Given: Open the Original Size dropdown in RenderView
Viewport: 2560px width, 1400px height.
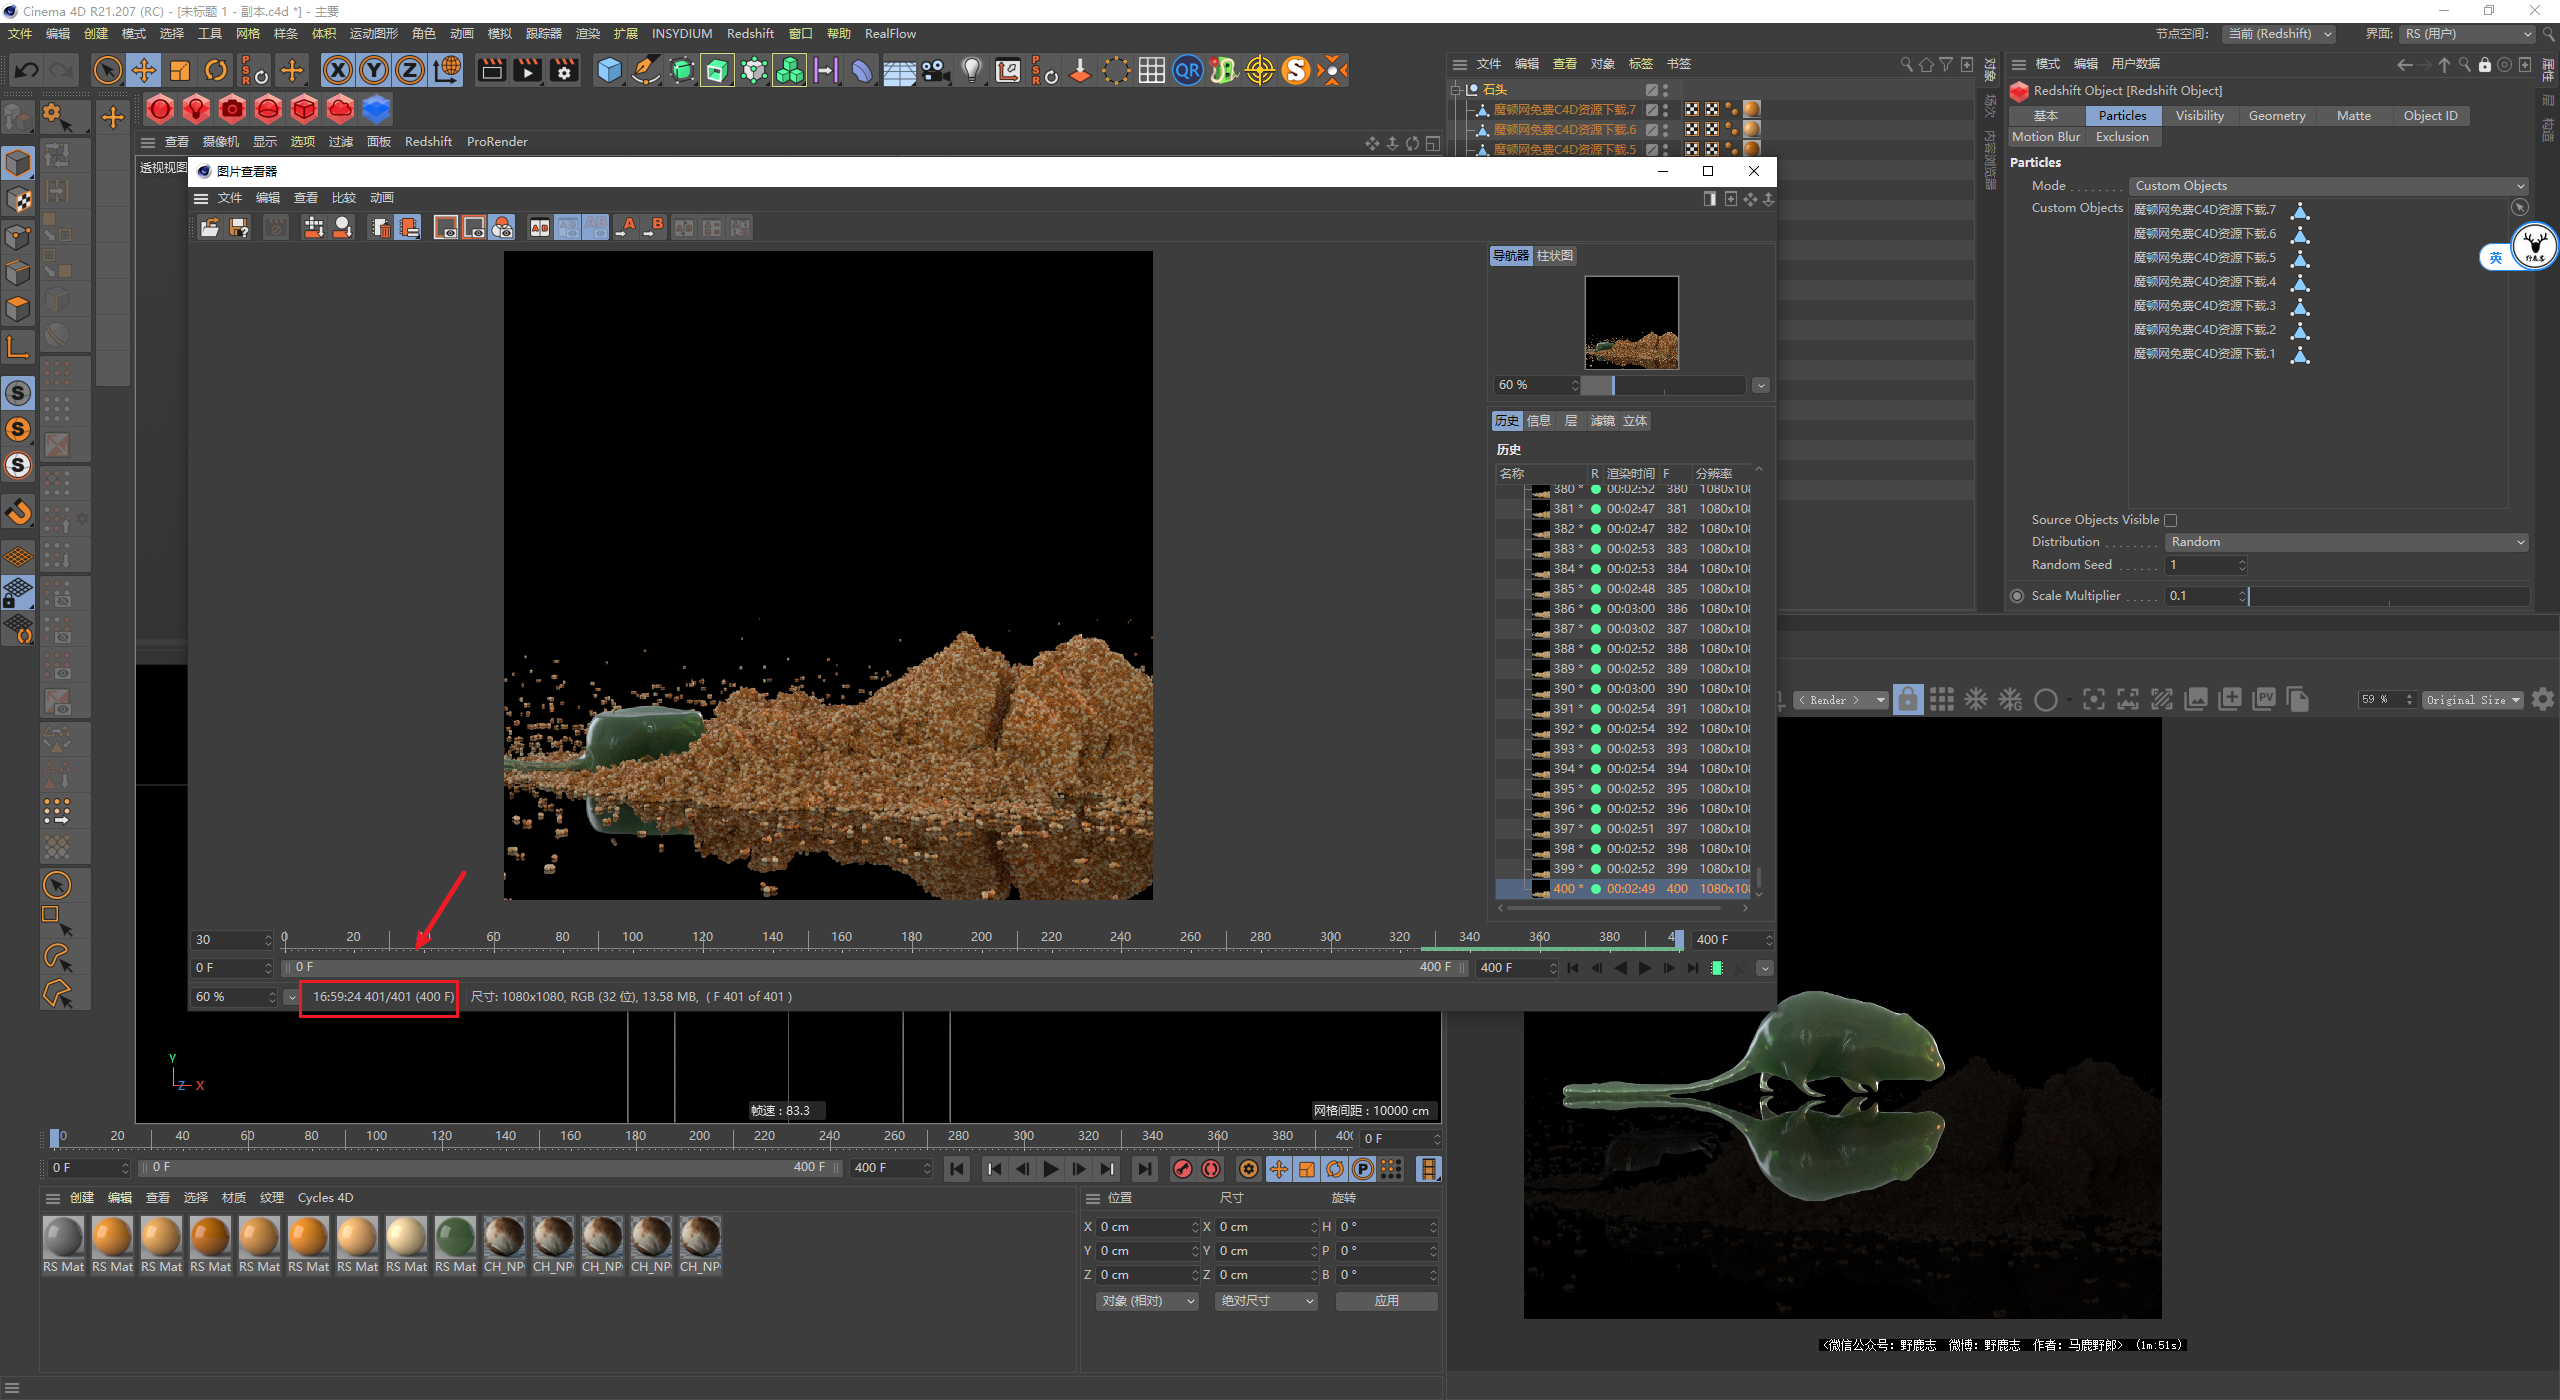Looking at the screenshot, I should 2472,700.
